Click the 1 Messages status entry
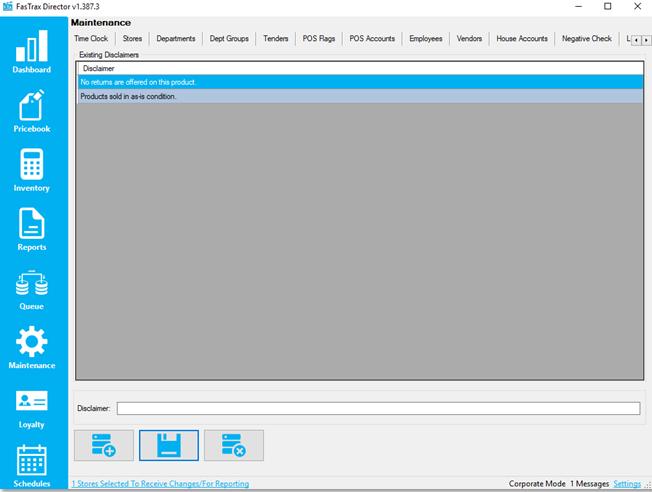The height and width of the screenshot is (492, 652). 589,484
